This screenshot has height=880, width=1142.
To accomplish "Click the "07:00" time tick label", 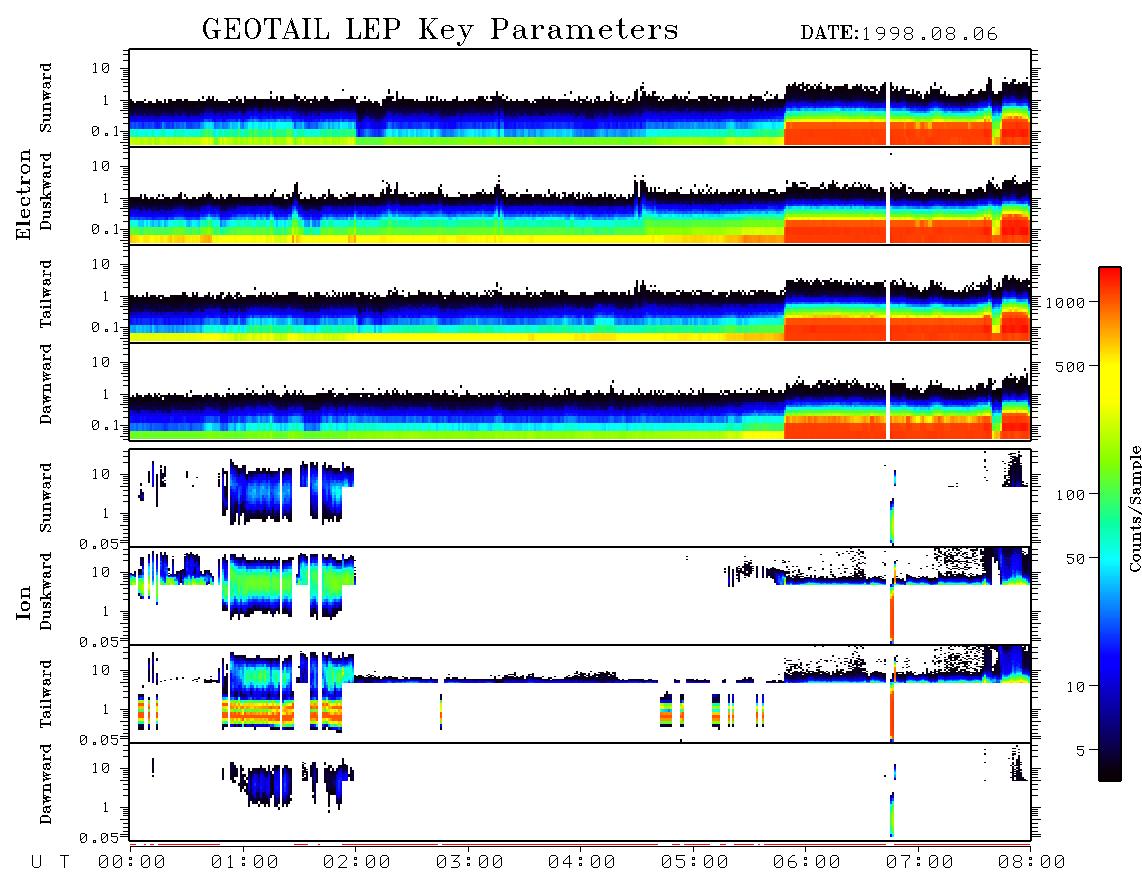I will click(x=920, y=862).
